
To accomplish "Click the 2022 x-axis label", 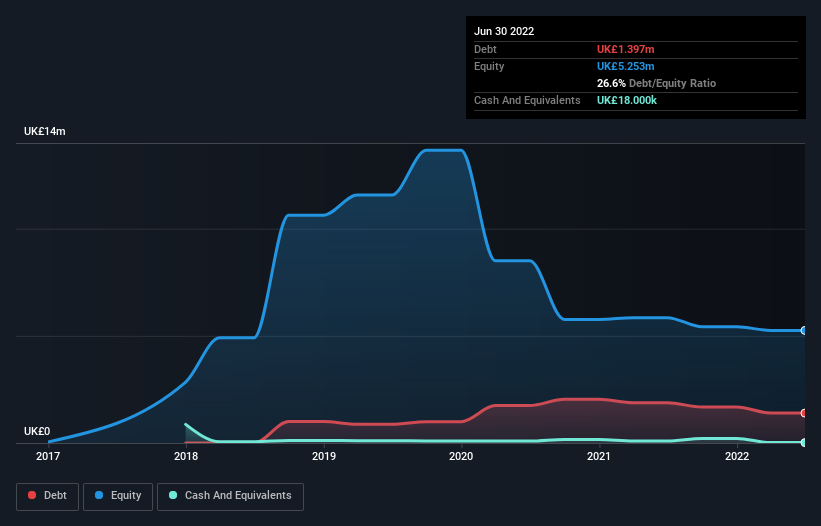I will click(x=737, y=456).
